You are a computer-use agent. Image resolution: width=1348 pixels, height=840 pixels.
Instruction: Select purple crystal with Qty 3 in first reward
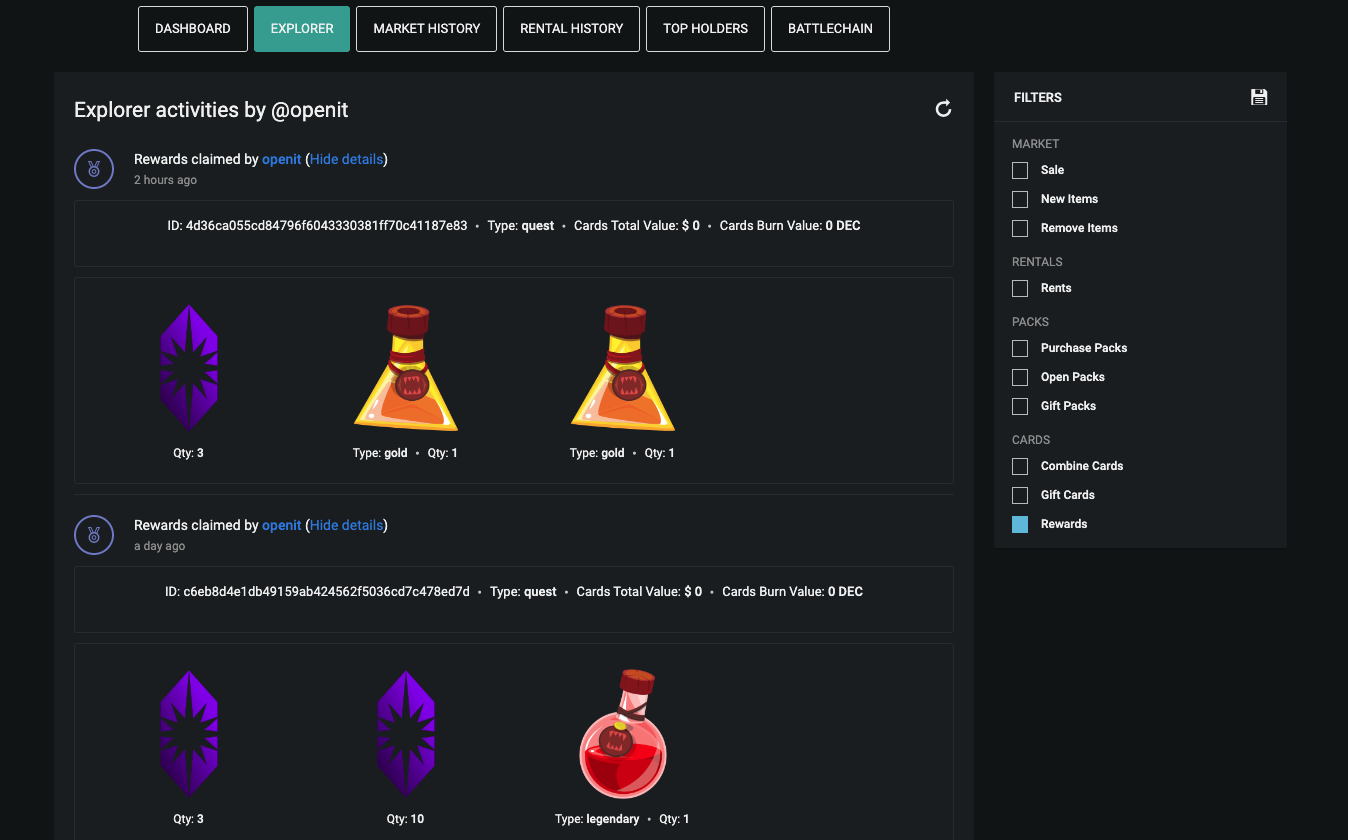(189, 368)
